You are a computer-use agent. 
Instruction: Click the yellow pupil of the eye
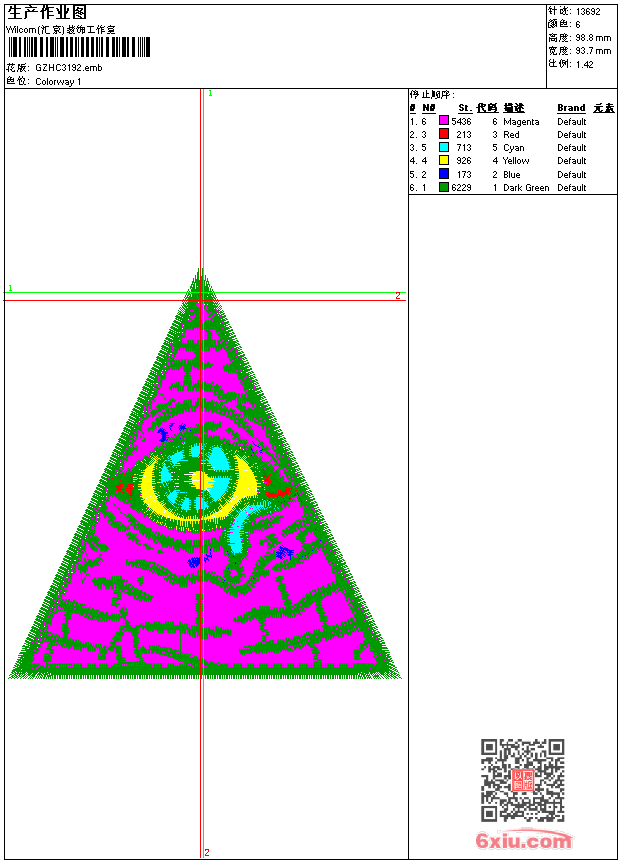pos(202,481)
